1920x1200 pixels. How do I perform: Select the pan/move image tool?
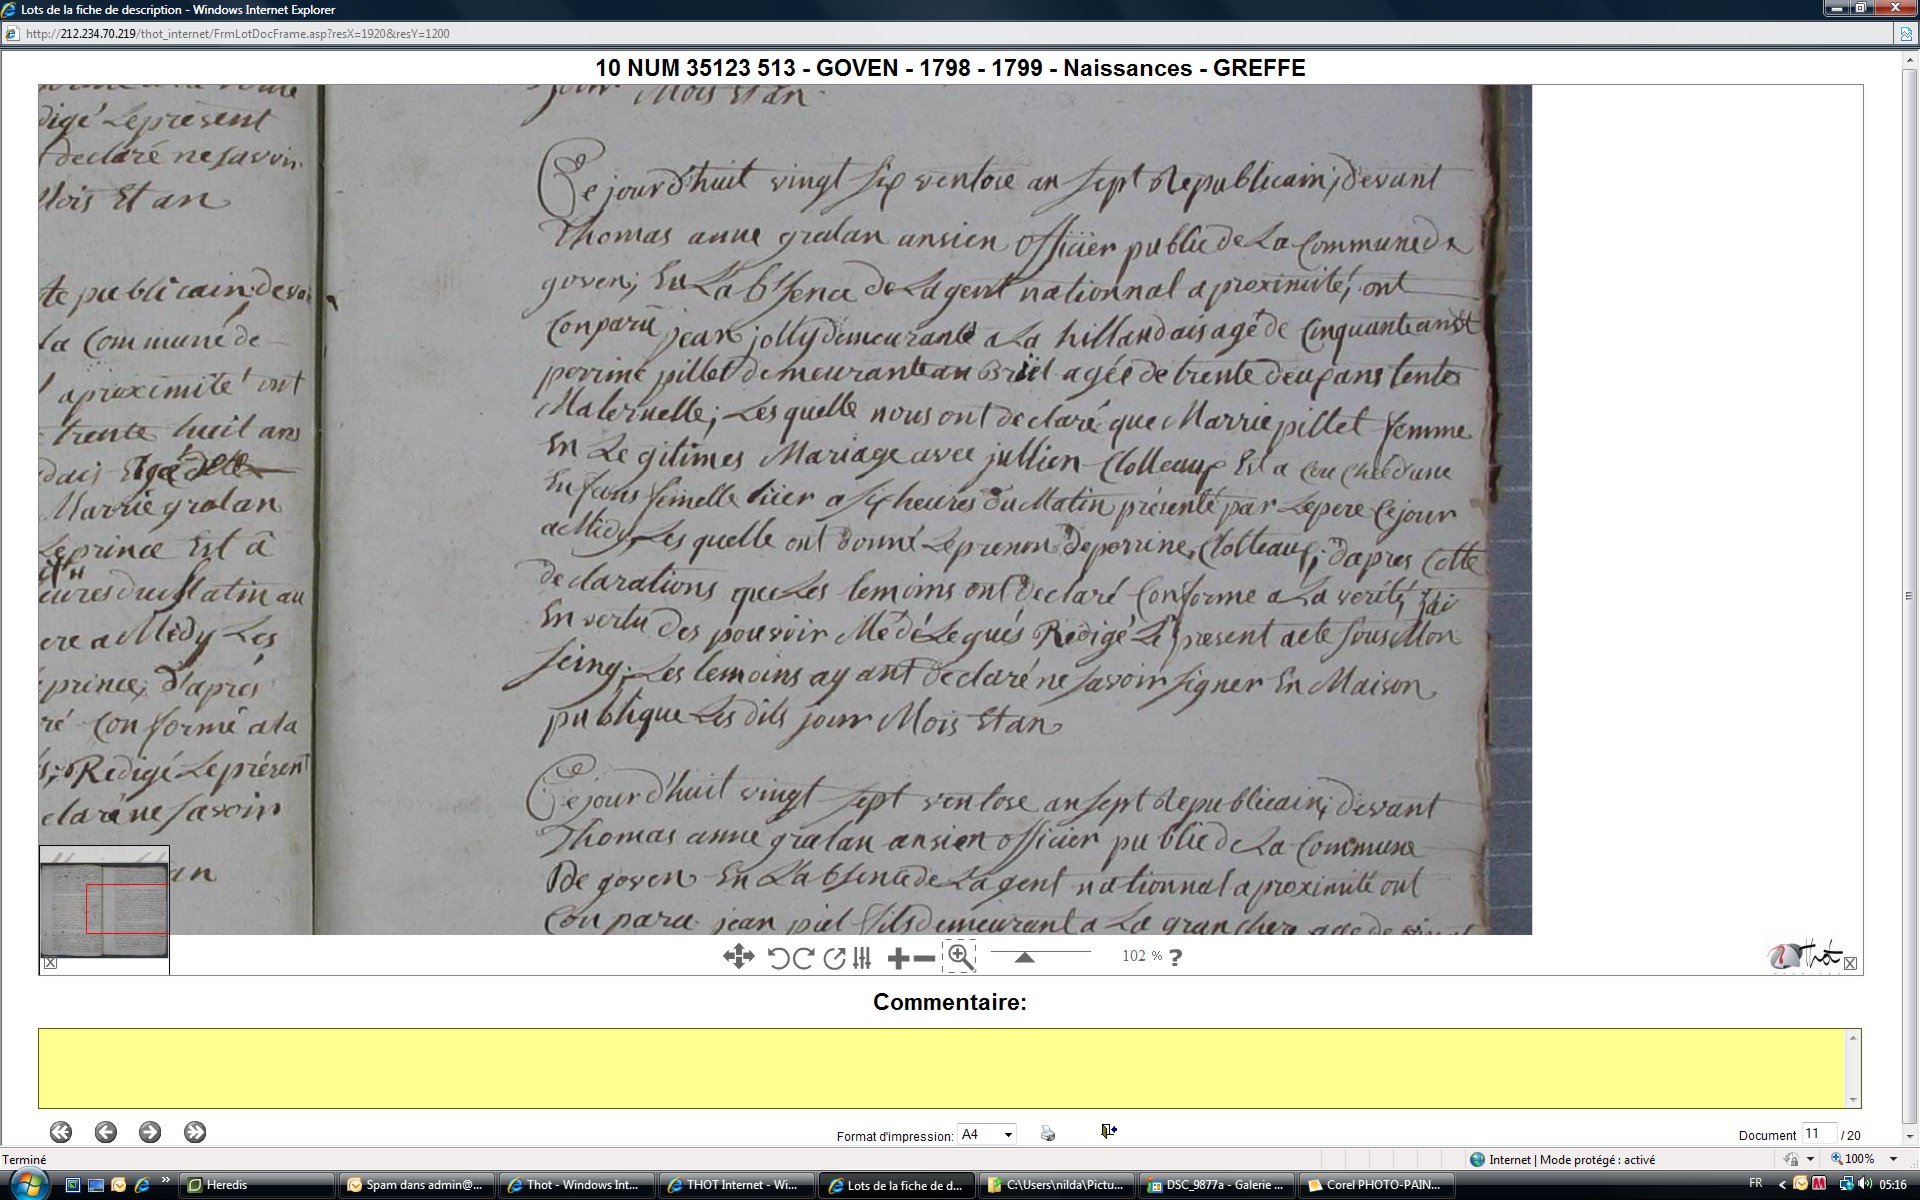738,957
